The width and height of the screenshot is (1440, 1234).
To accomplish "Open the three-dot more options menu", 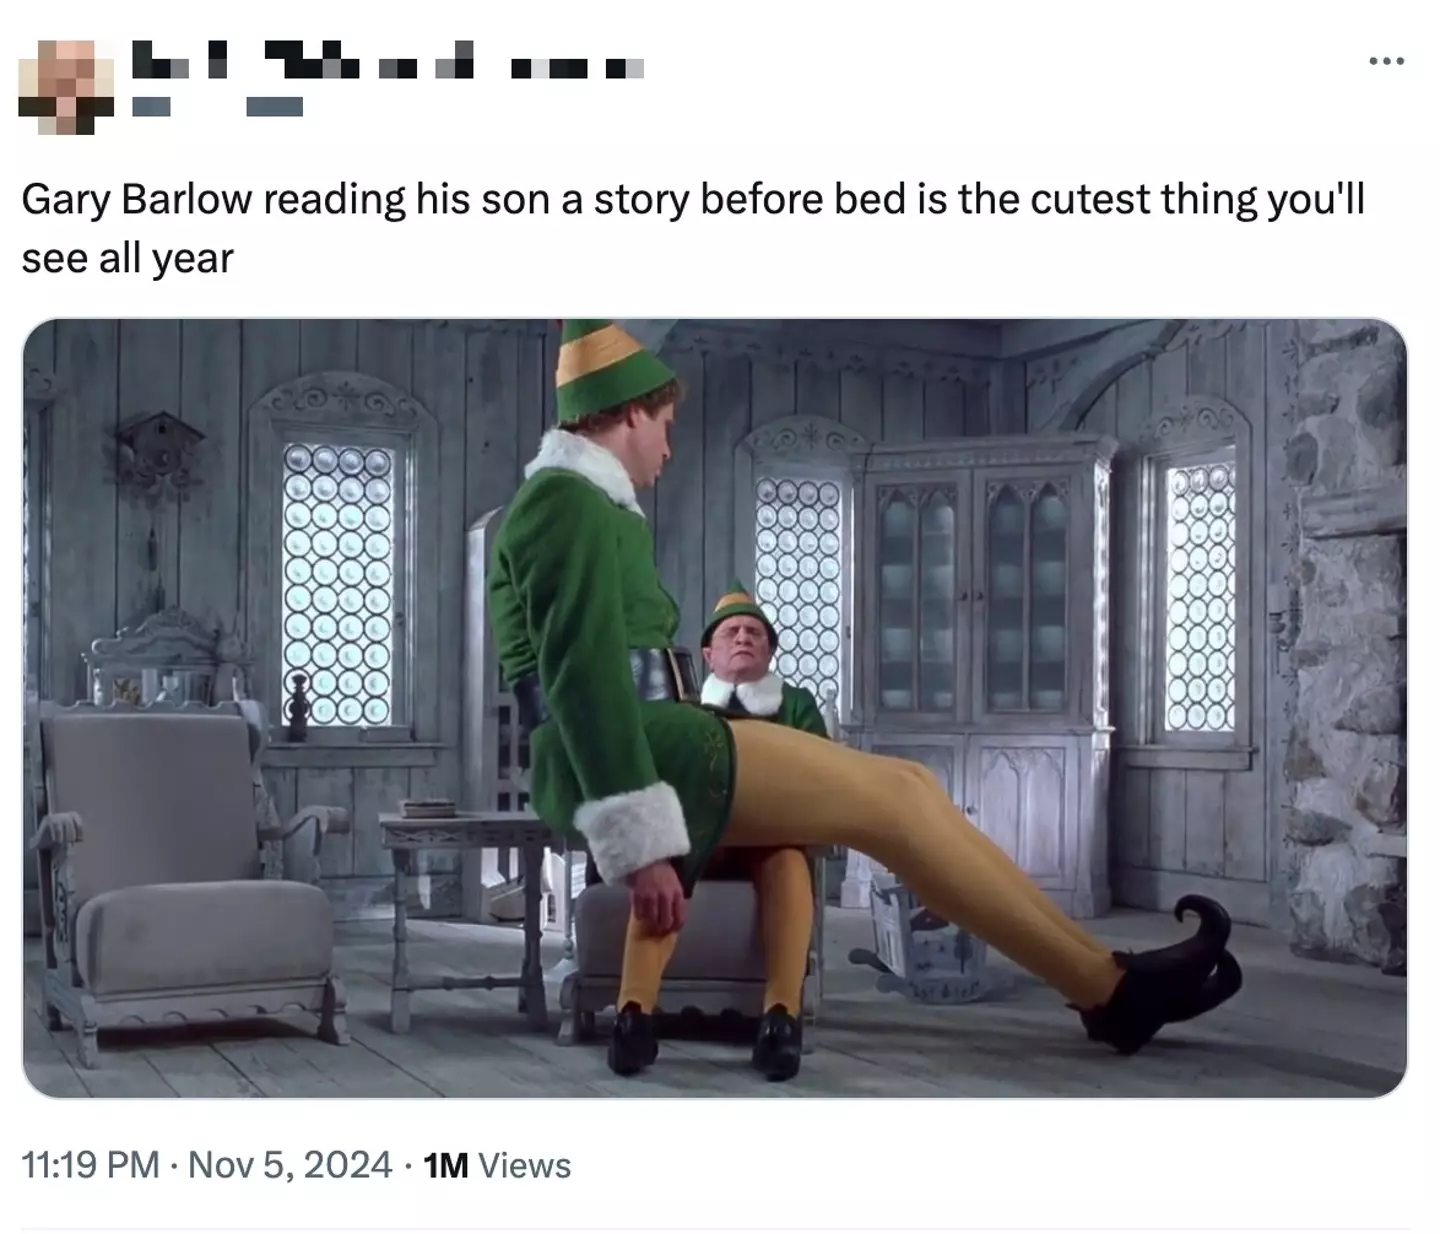I will (x=1387, y=62).
